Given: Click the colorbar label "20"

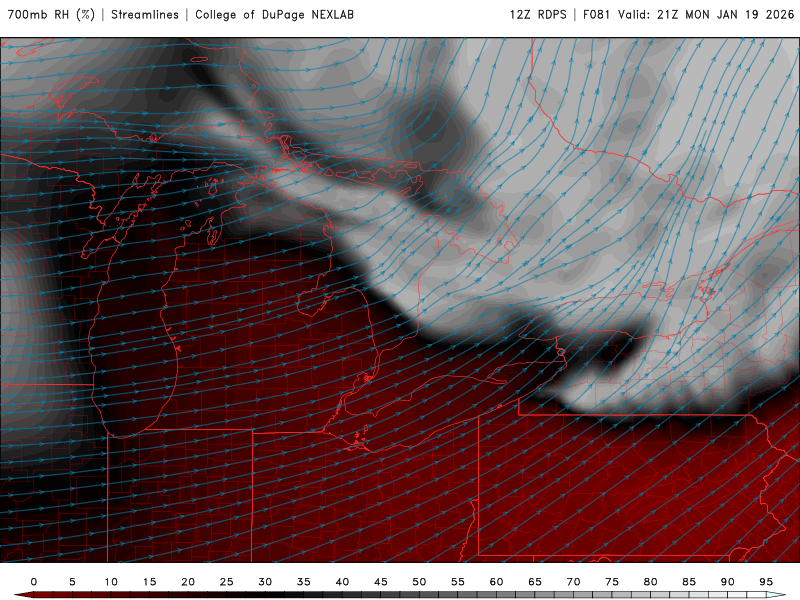Looking at the screenshot, I should 188,582.
